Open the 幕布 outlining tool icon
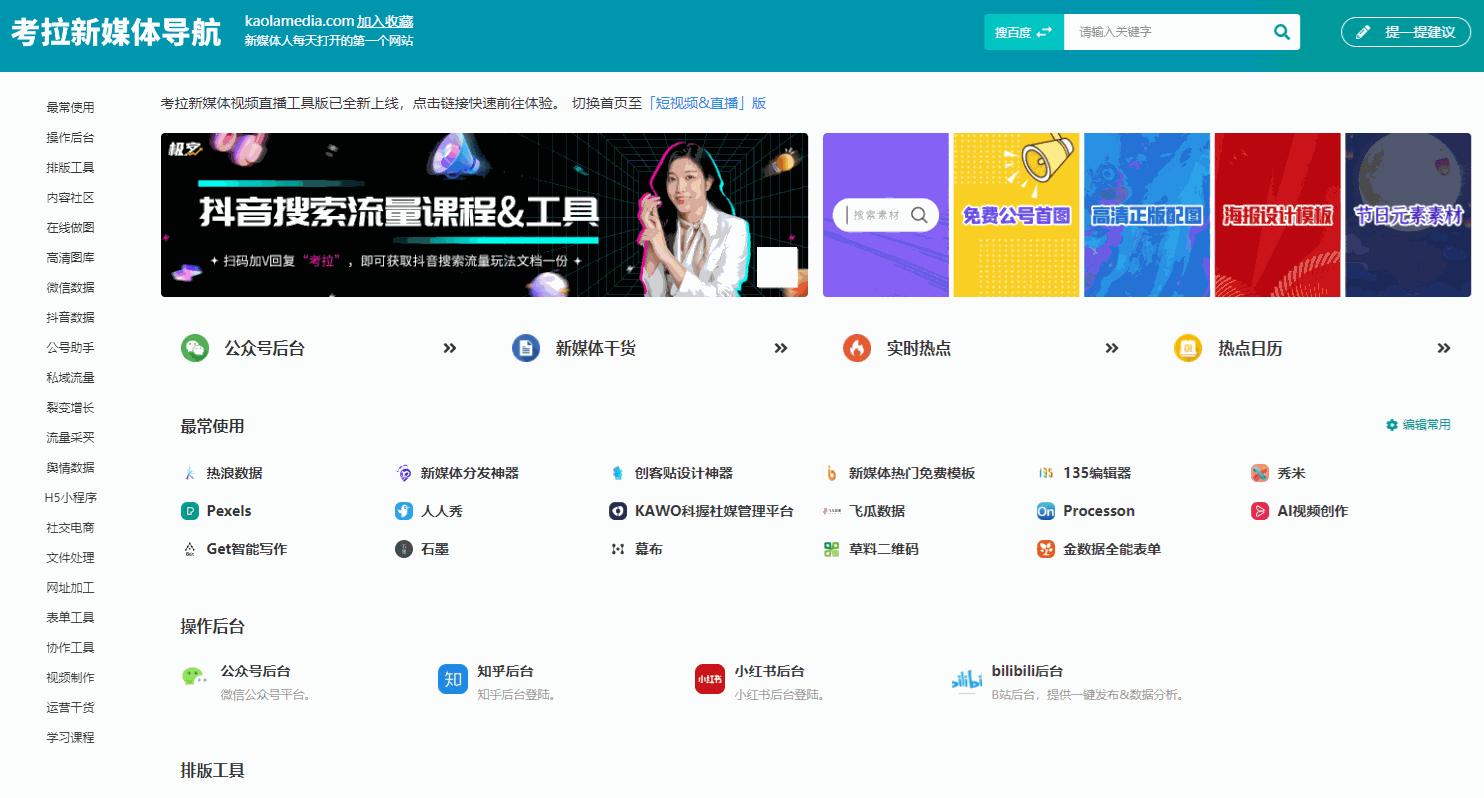Screen dimensions: 1484x798 (x=616, y=548)
